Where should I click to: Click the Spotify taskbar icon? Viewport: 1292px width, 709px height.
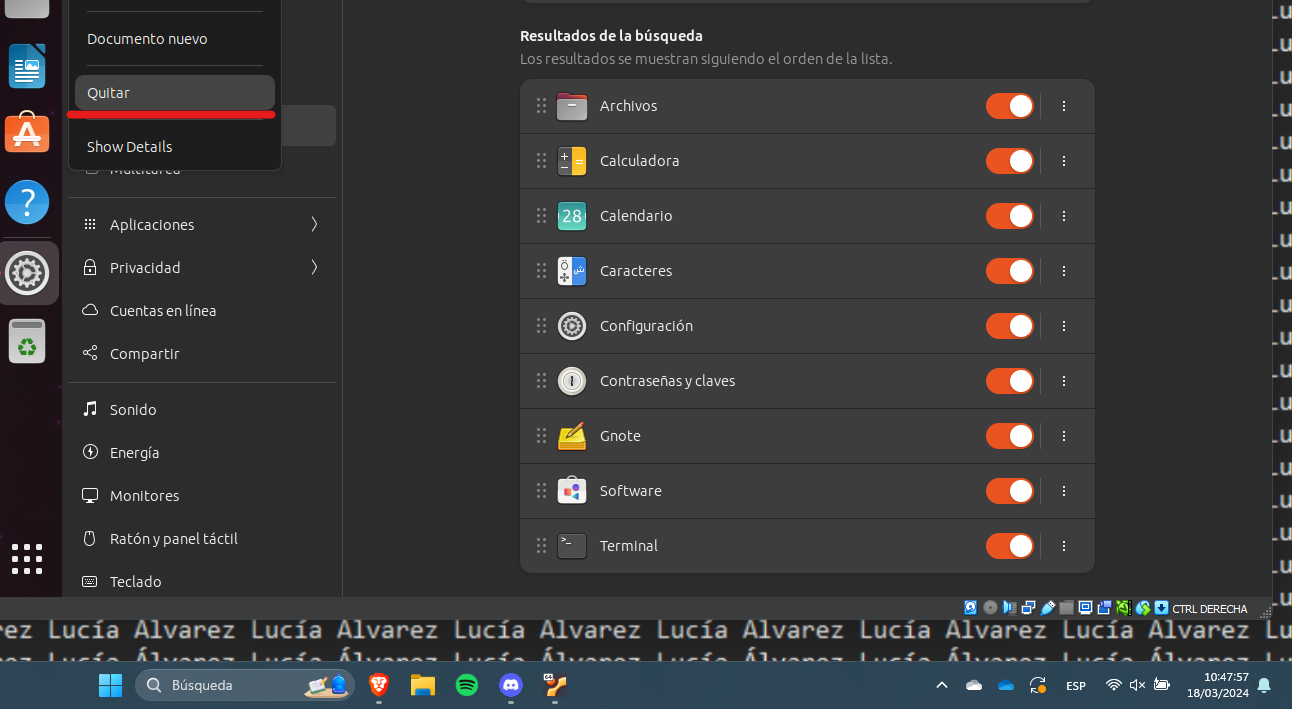(466, 685)
